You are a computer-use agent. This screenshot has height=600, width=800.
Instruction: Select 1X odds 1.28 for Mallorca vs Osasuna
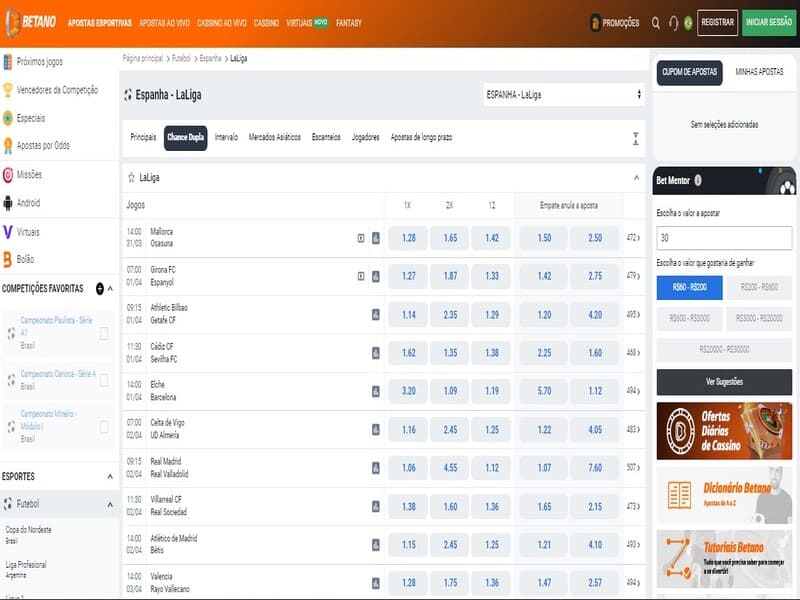(x=408, y=238)
